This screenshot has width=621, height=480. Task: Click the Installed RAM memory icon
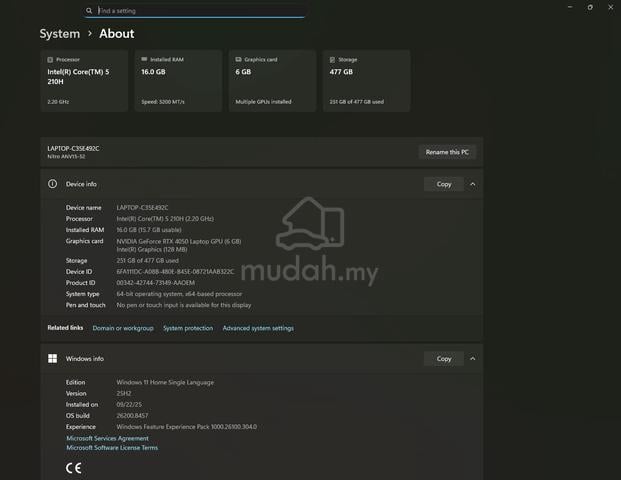144,59
